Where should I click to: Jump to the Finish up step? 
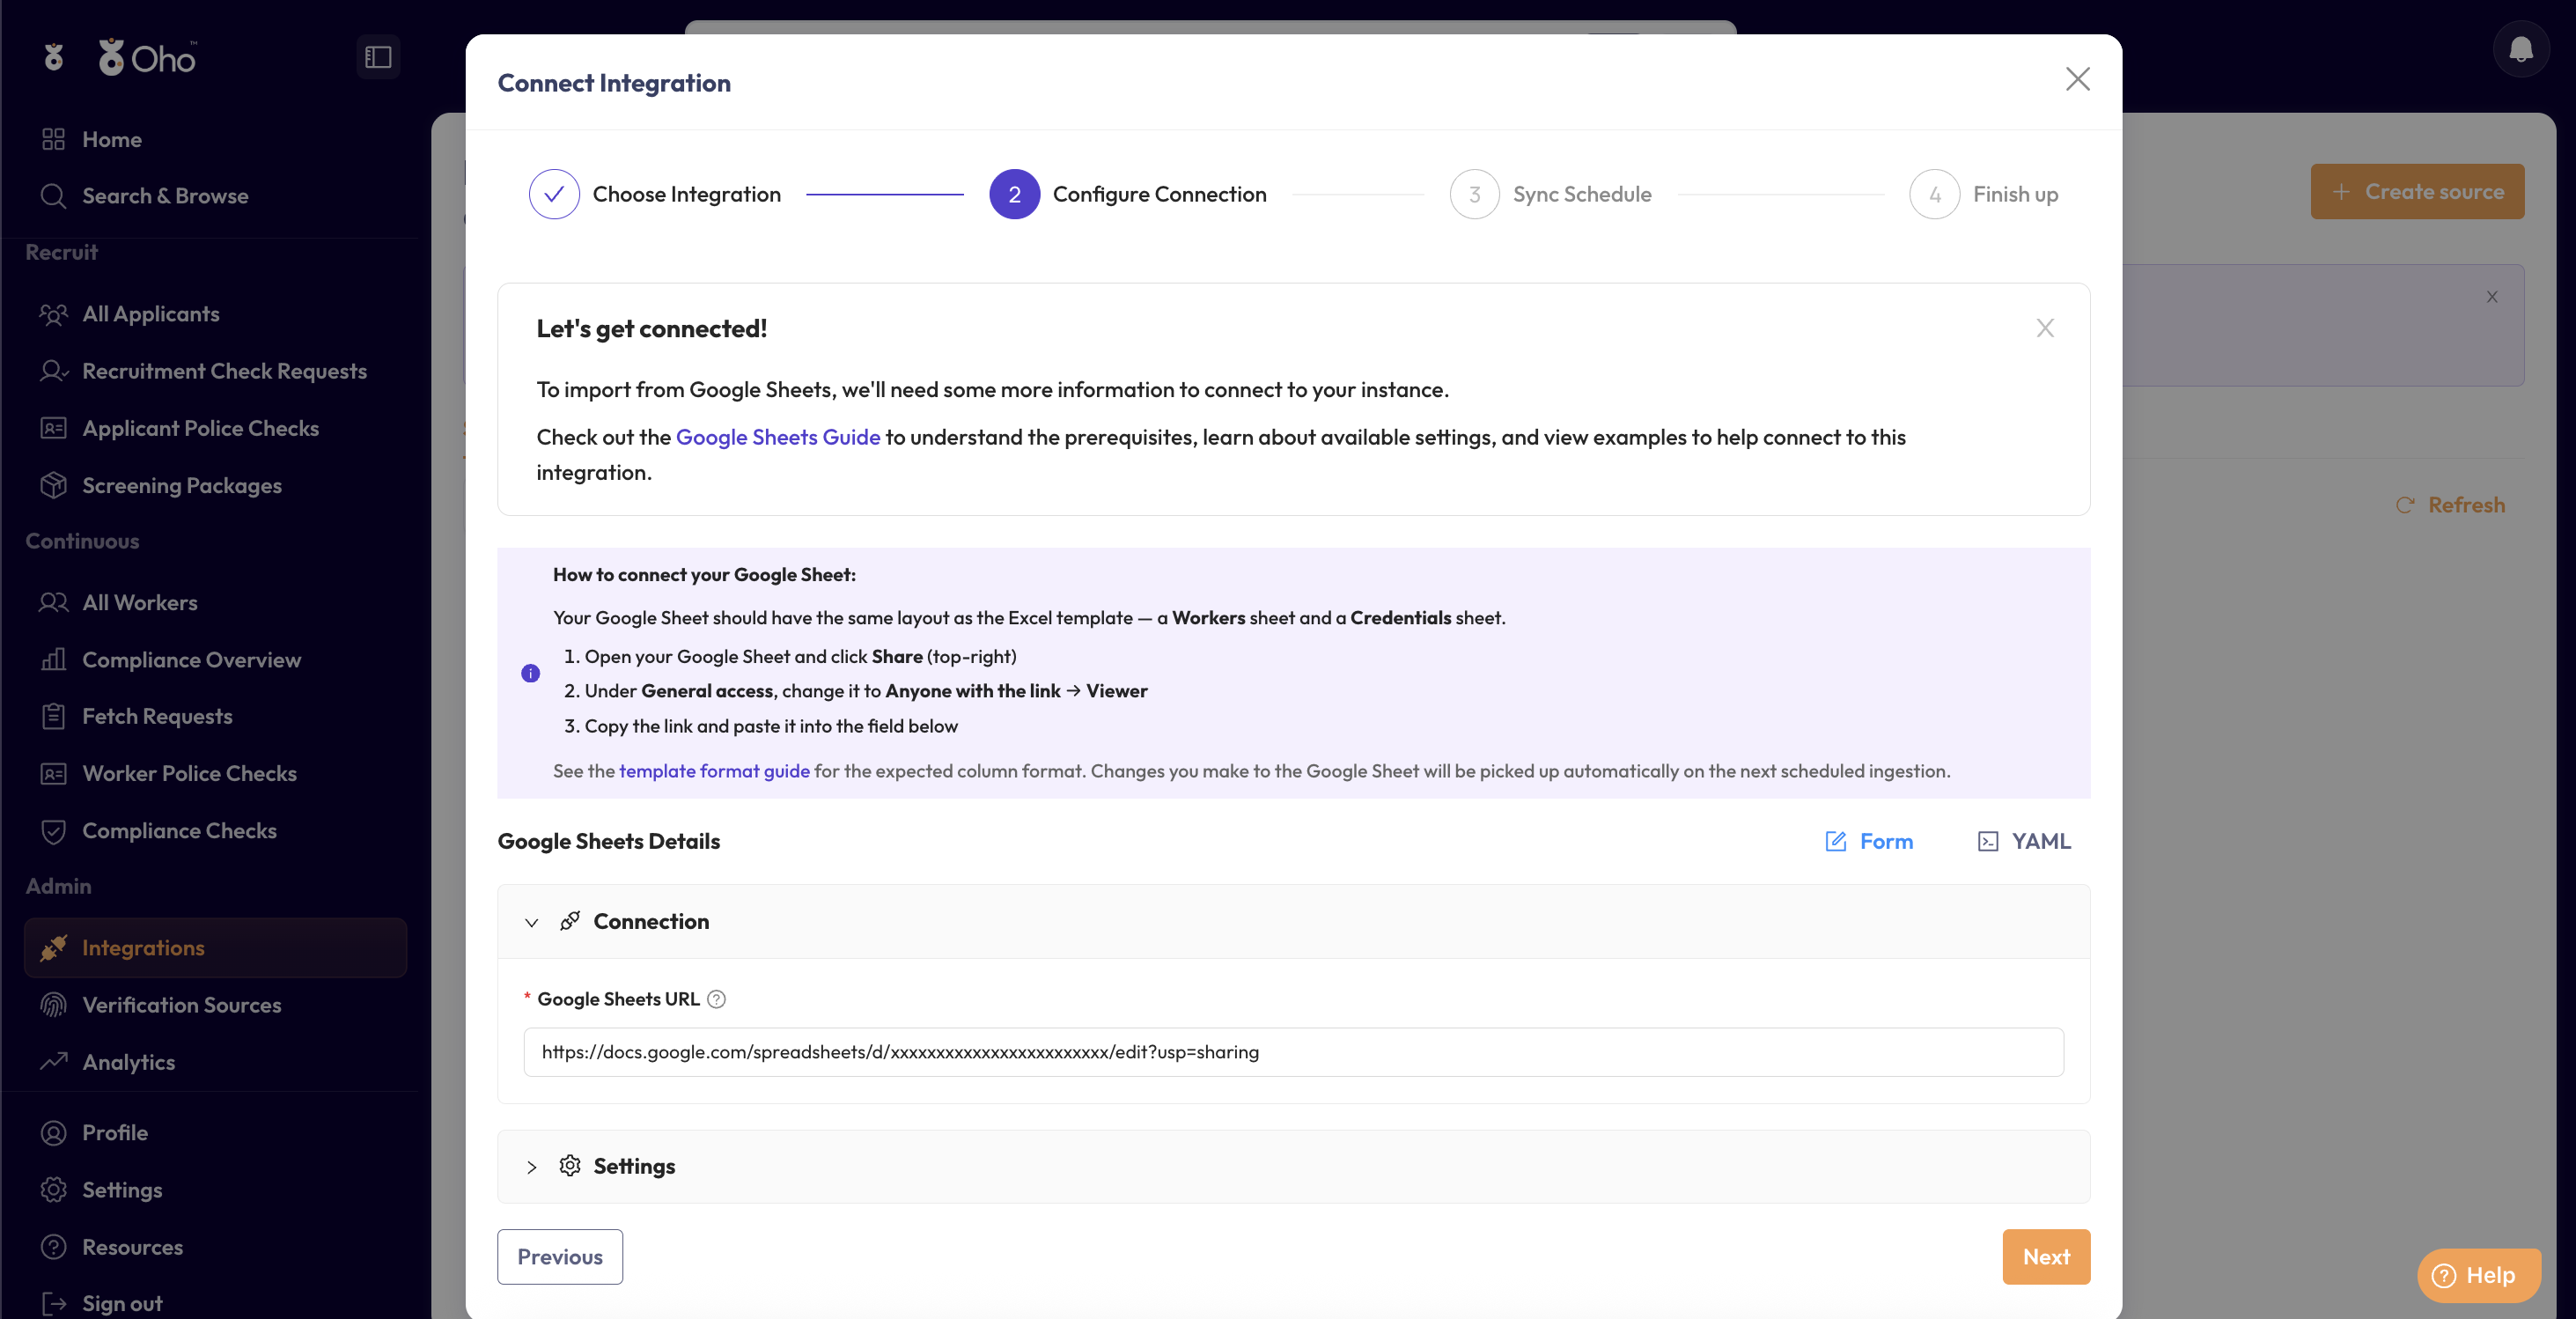(1984, 194)
